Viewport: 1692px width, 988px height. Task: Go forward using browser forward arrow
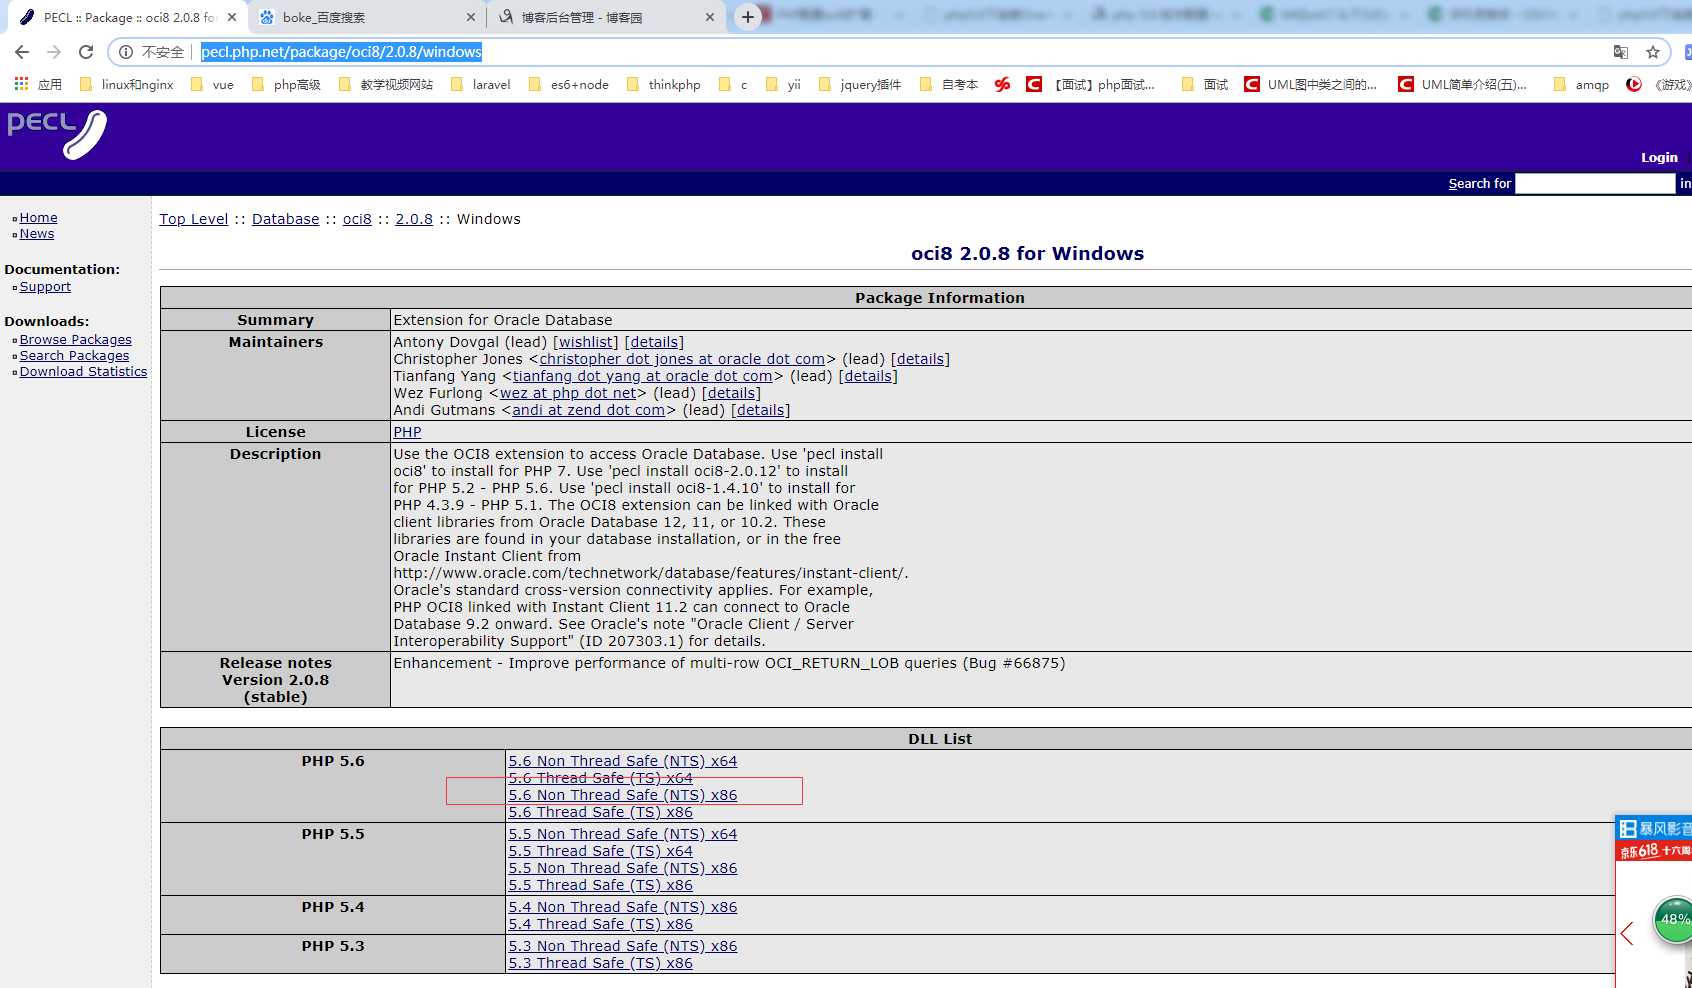54,52
